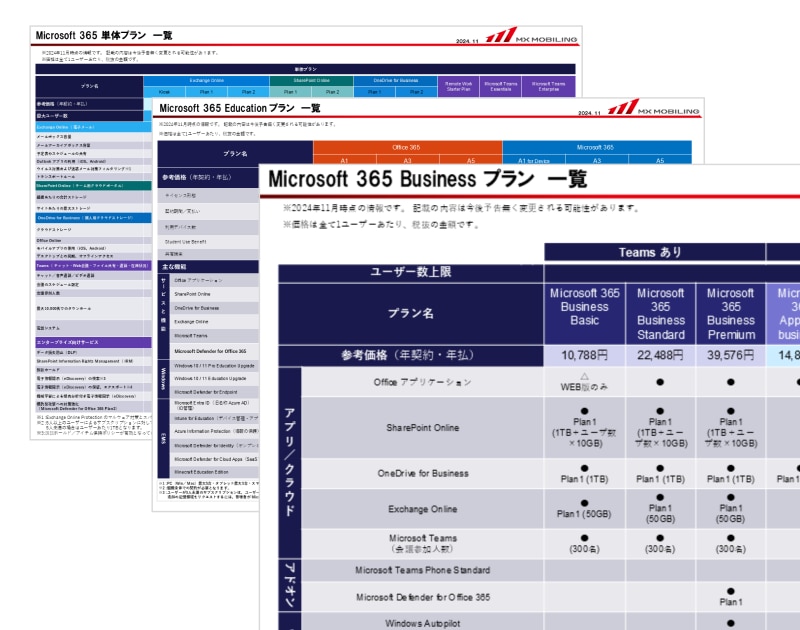Click the "プラン名" header in the 単体プラン sheet

89,86
